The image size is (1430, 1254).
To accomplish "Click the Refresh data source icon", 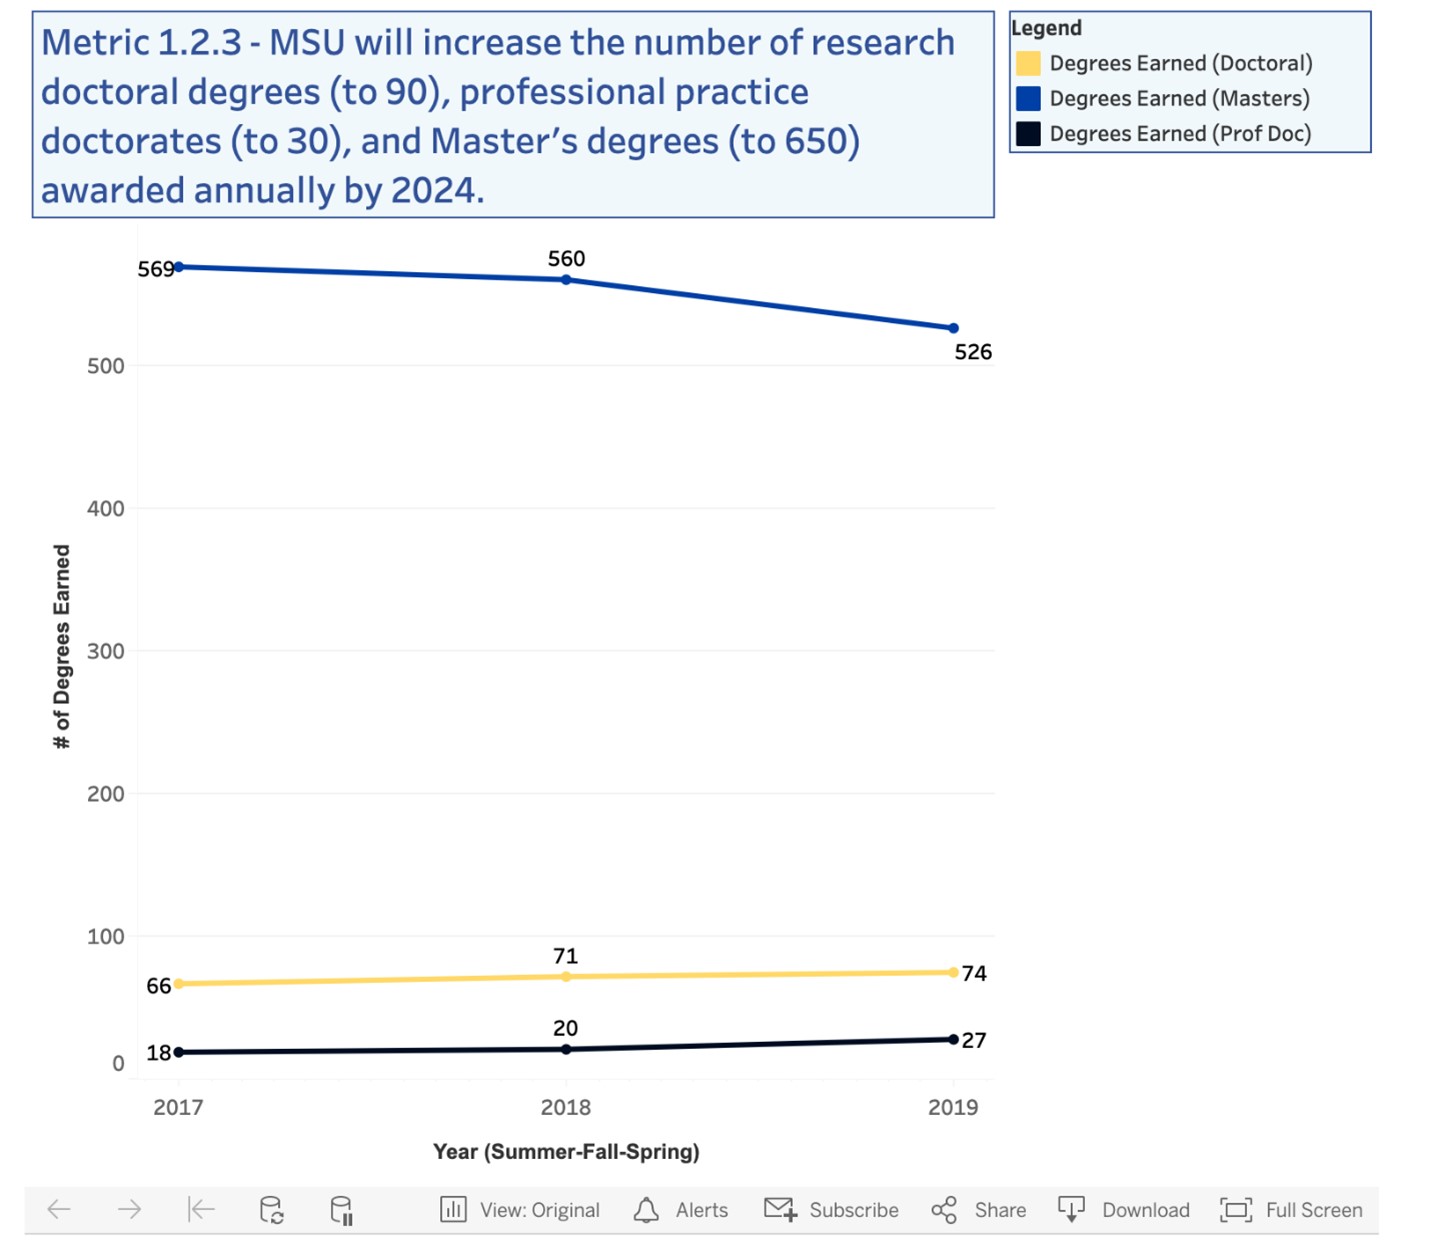I will click(x=271, y=1210).
